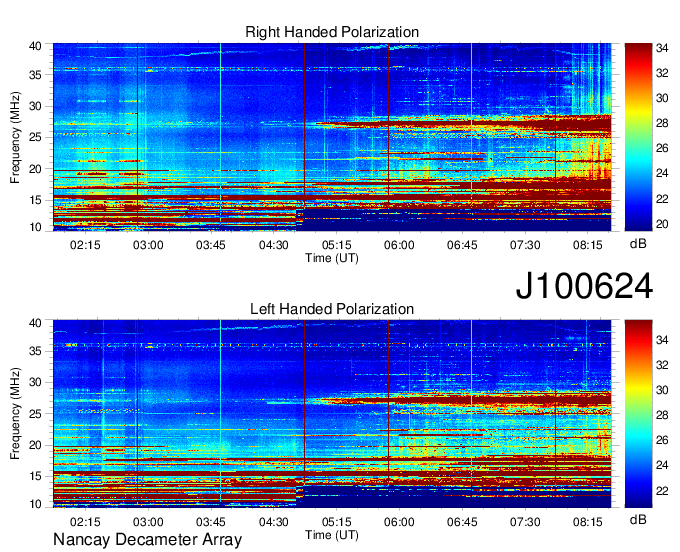Click the 08:15 time tick of Left Handed plot

pyautogui.click(x=588, y=522)
